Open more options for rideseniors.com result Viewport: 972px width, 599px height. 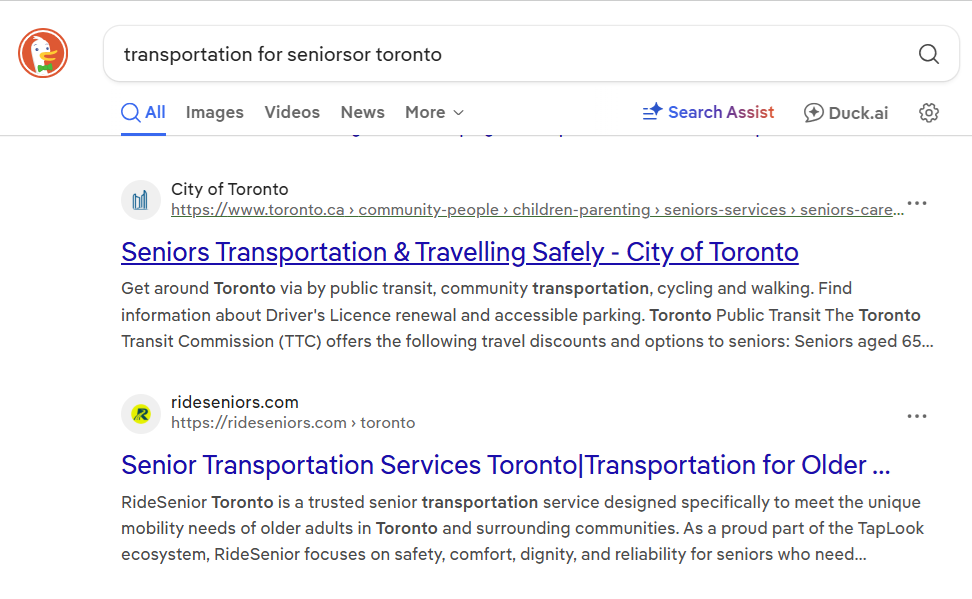tap(916, 416)
